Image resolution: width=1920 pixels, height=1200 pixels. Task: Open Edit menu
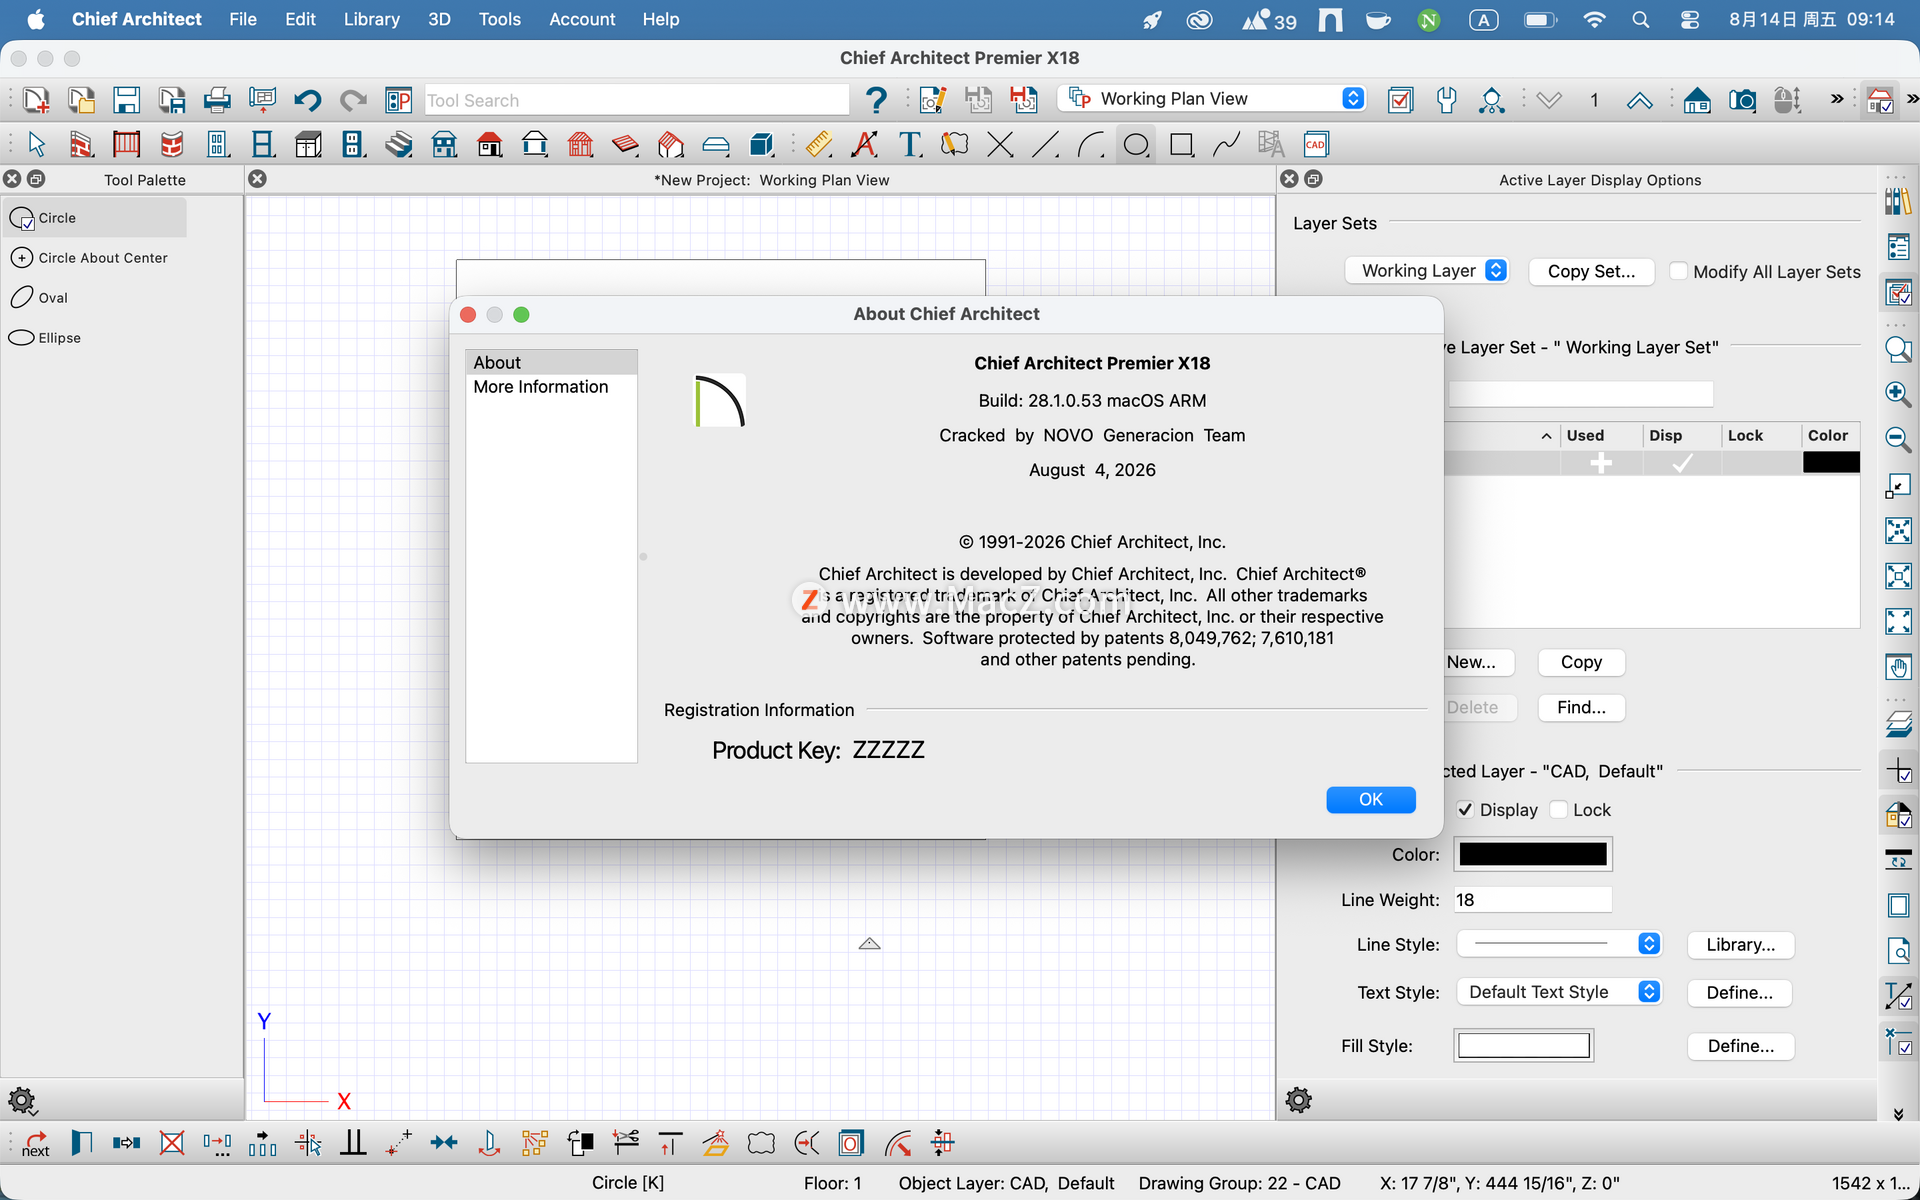300,19
